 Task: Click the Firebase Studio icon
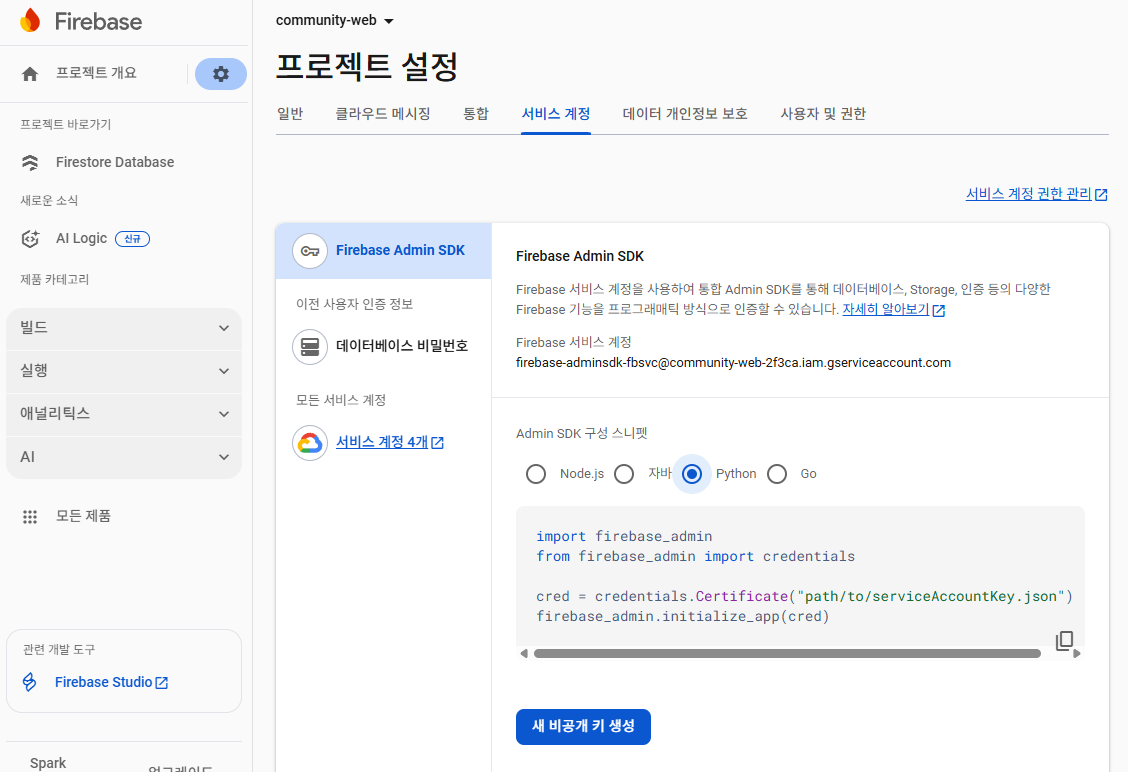click(29, 682)
